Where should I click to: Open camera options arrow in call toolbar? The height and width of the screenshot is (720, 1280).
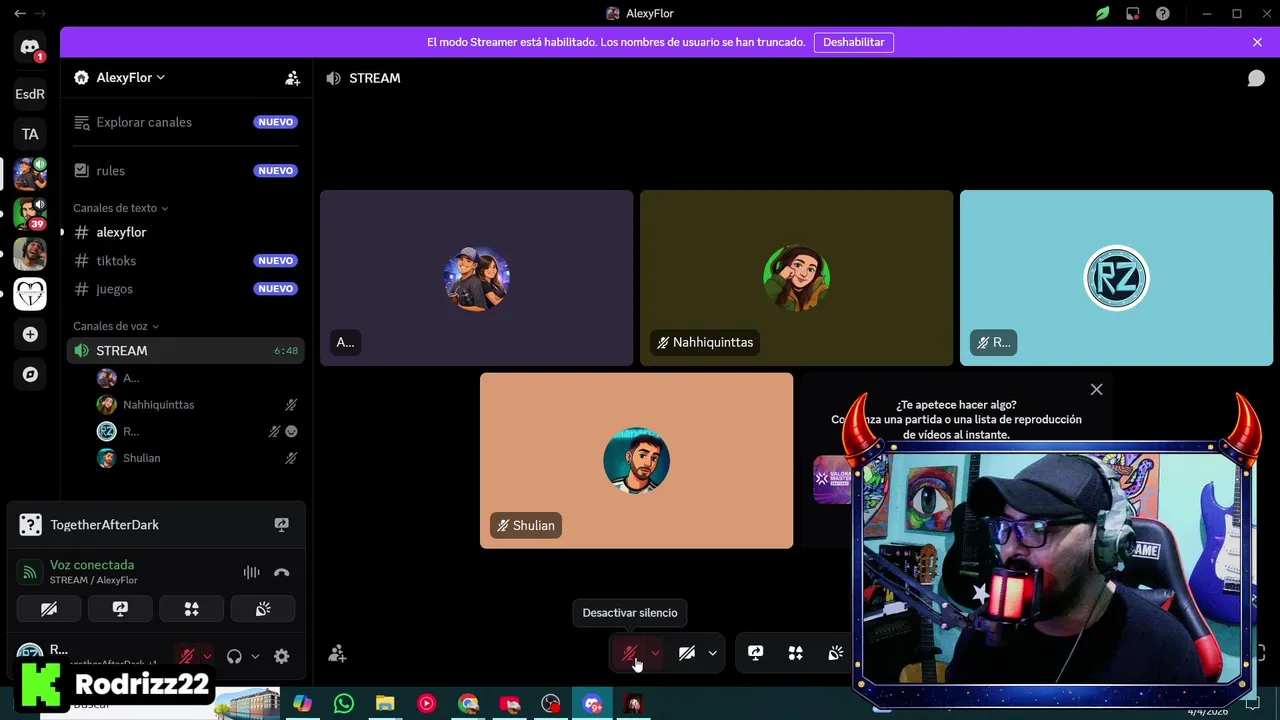click(712, 653)
